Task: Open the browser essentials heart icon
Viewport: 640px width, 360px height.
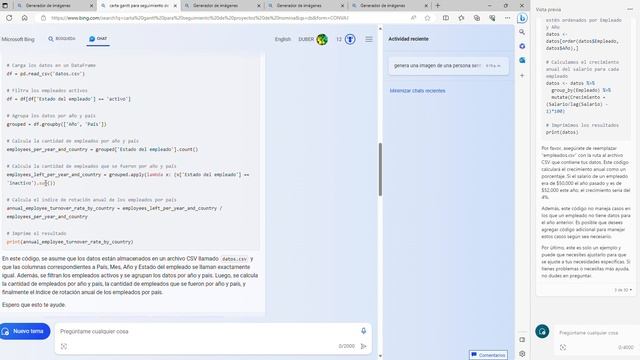Action: pyautogui.click(x=492, y=18)
